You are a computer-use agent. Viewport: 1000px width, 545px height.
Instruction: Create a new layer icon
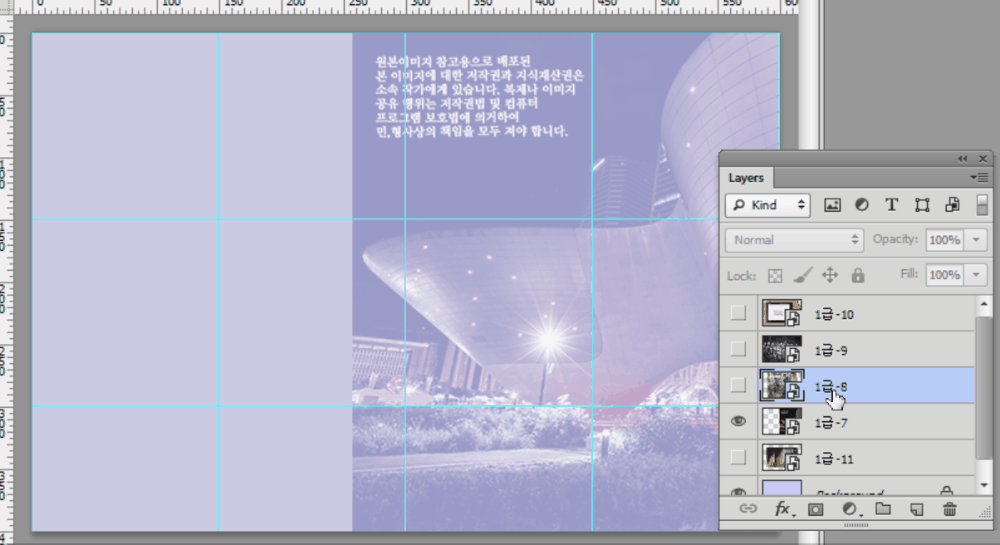pos(916,509)
